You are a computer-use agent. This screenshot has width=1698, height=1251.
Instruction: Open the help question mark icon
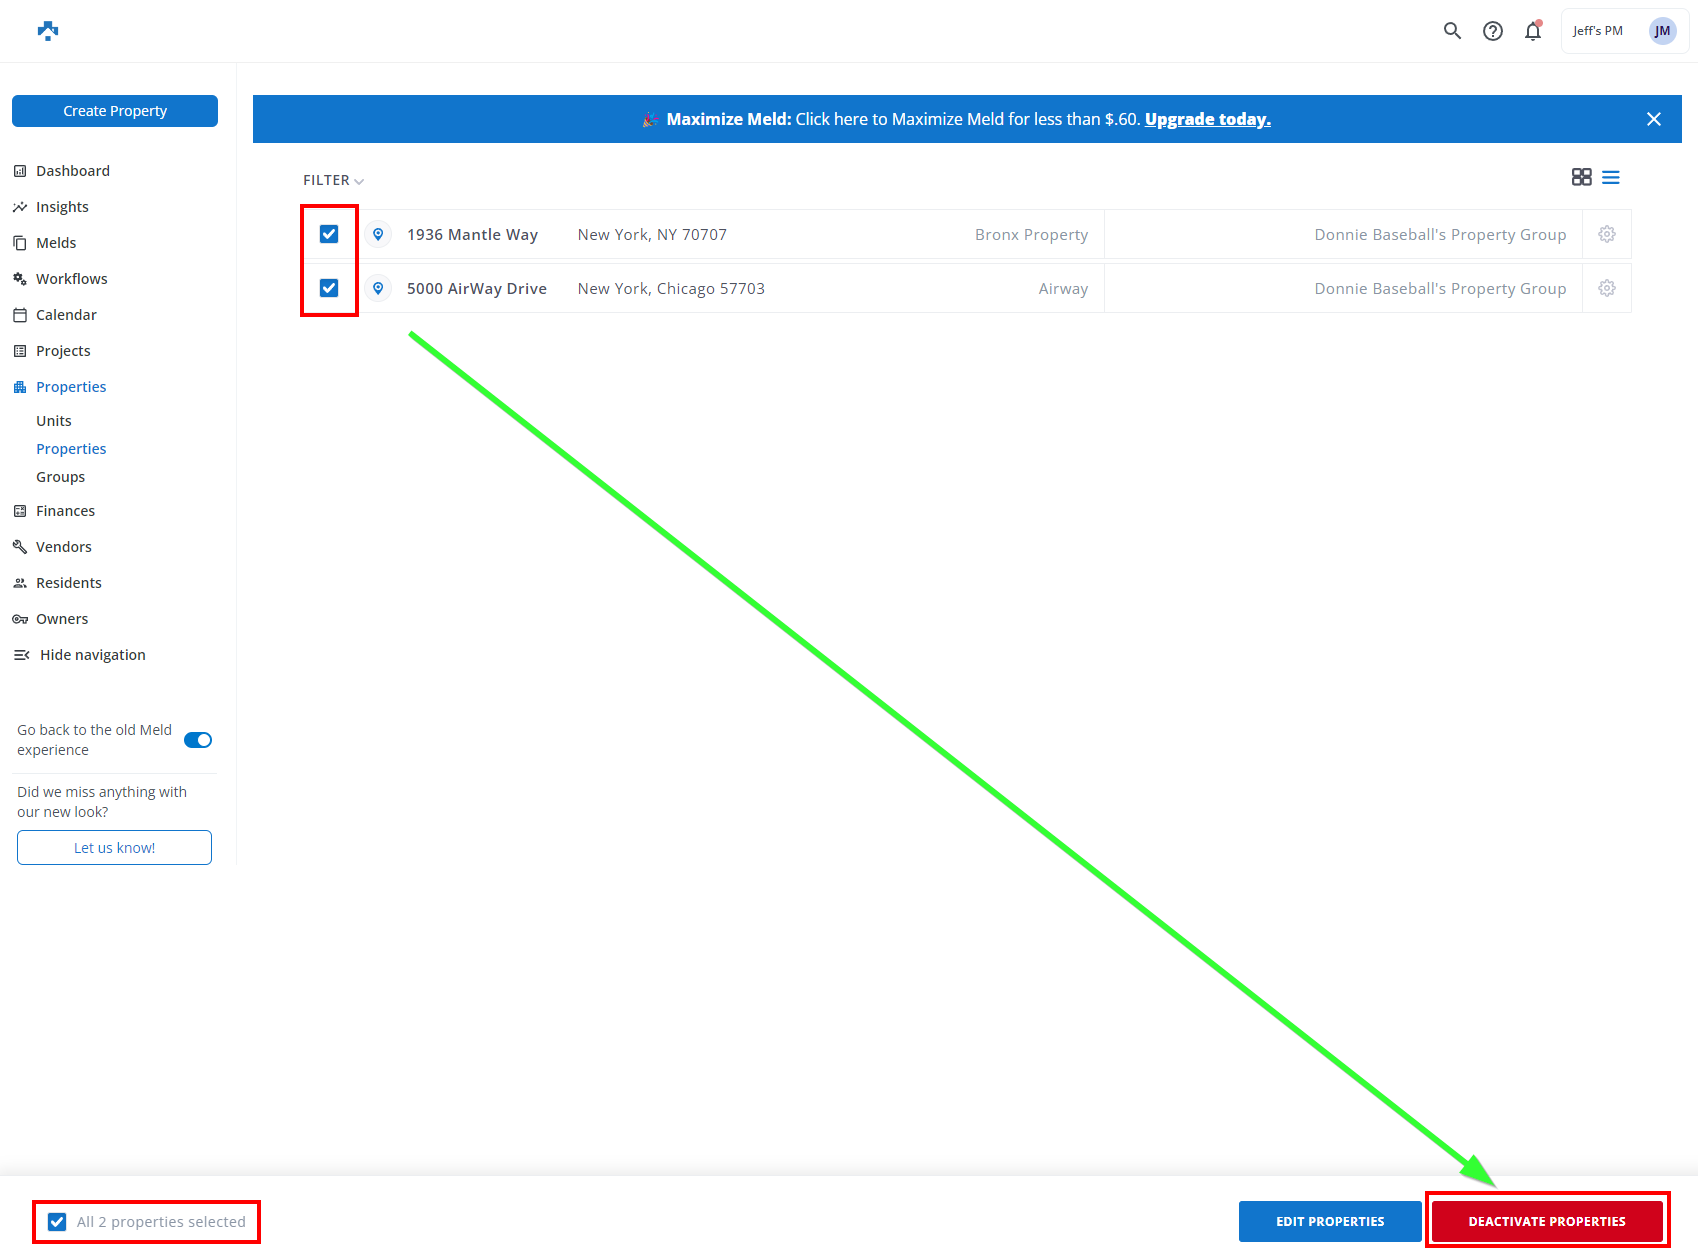(x=1492, y=31)
